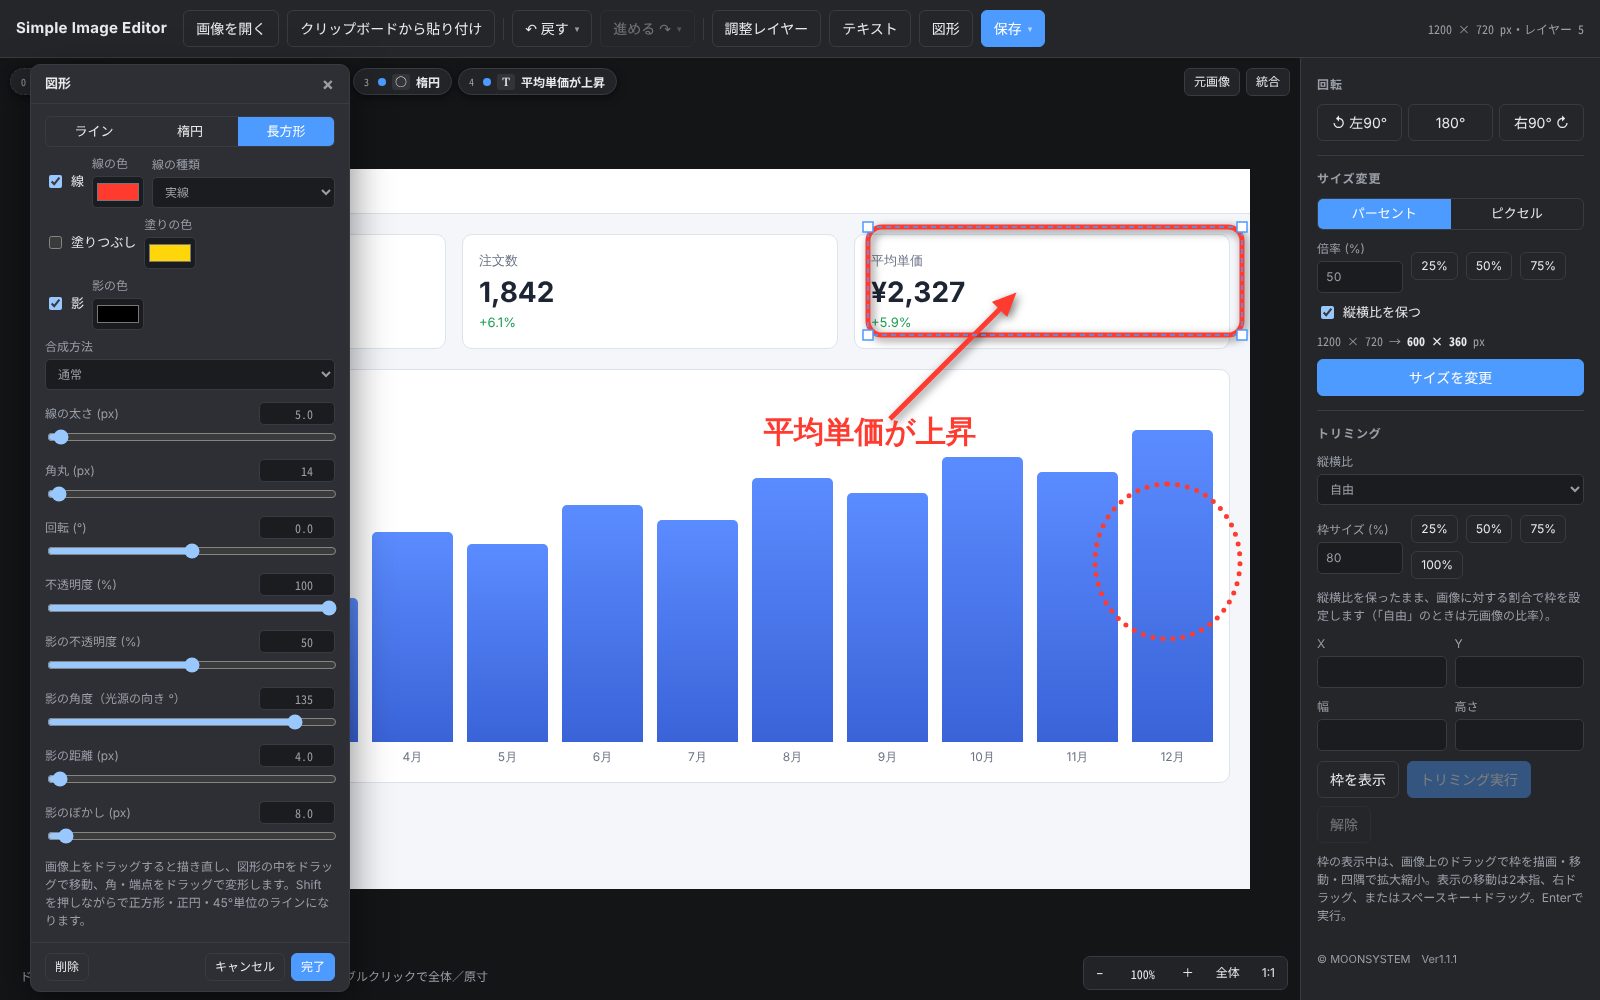This screenshot has height=1000, width=1600.
Task: Click the blue サイズを変更 button
Action: (1450, 378)
